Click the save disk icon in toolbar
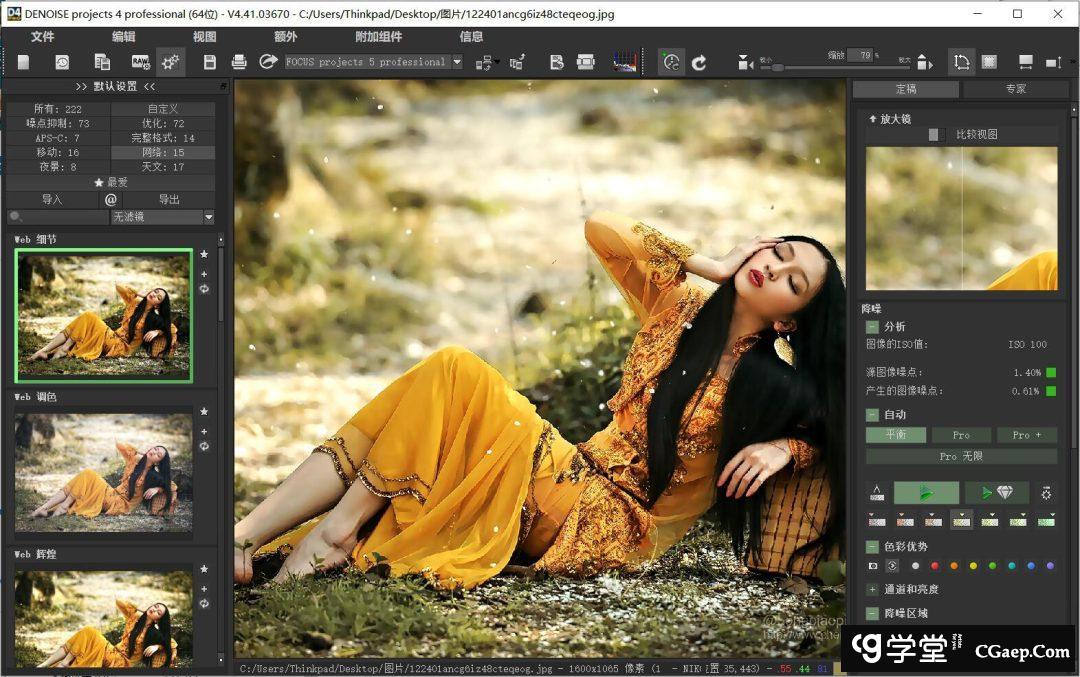 (210, 62)
